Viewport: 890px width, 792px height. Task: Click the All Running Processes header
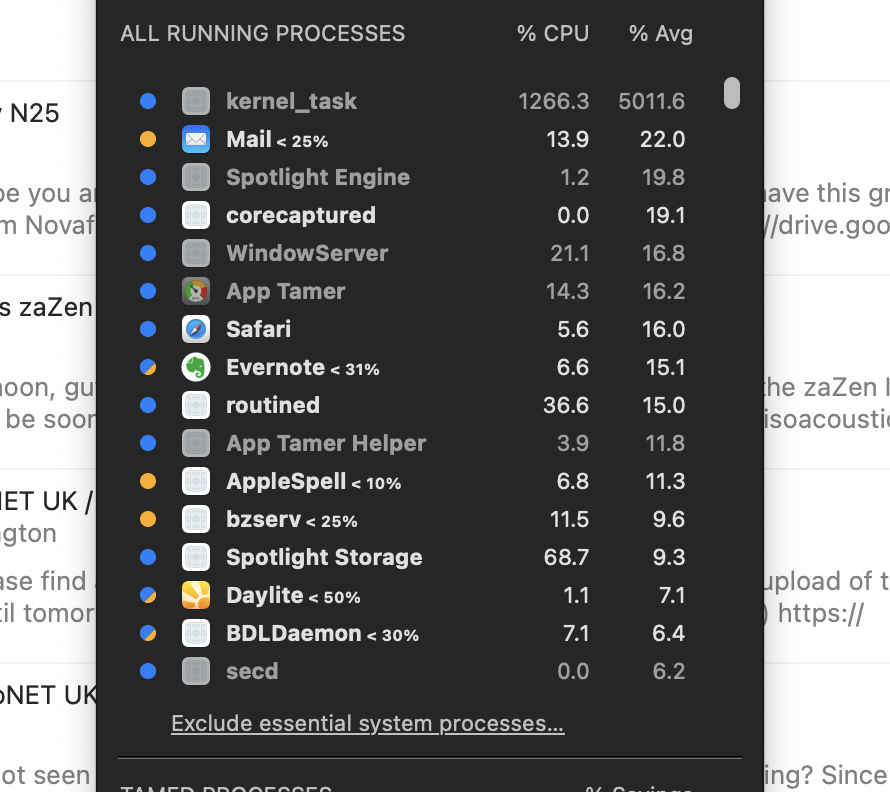tap(263, 33)
